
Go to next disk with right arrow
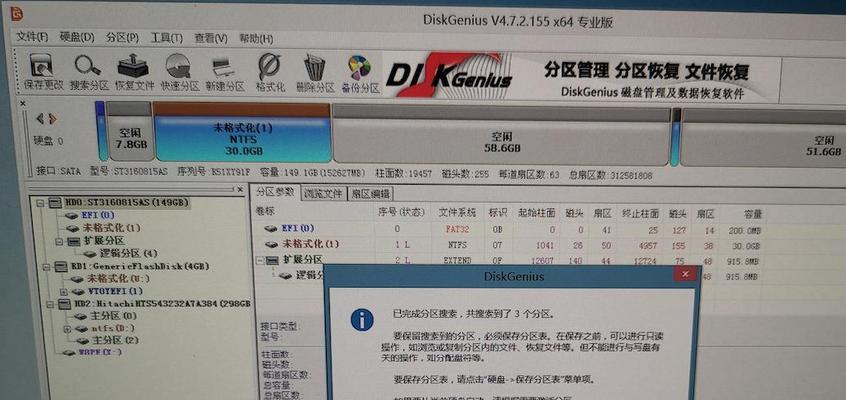point(52,119)
